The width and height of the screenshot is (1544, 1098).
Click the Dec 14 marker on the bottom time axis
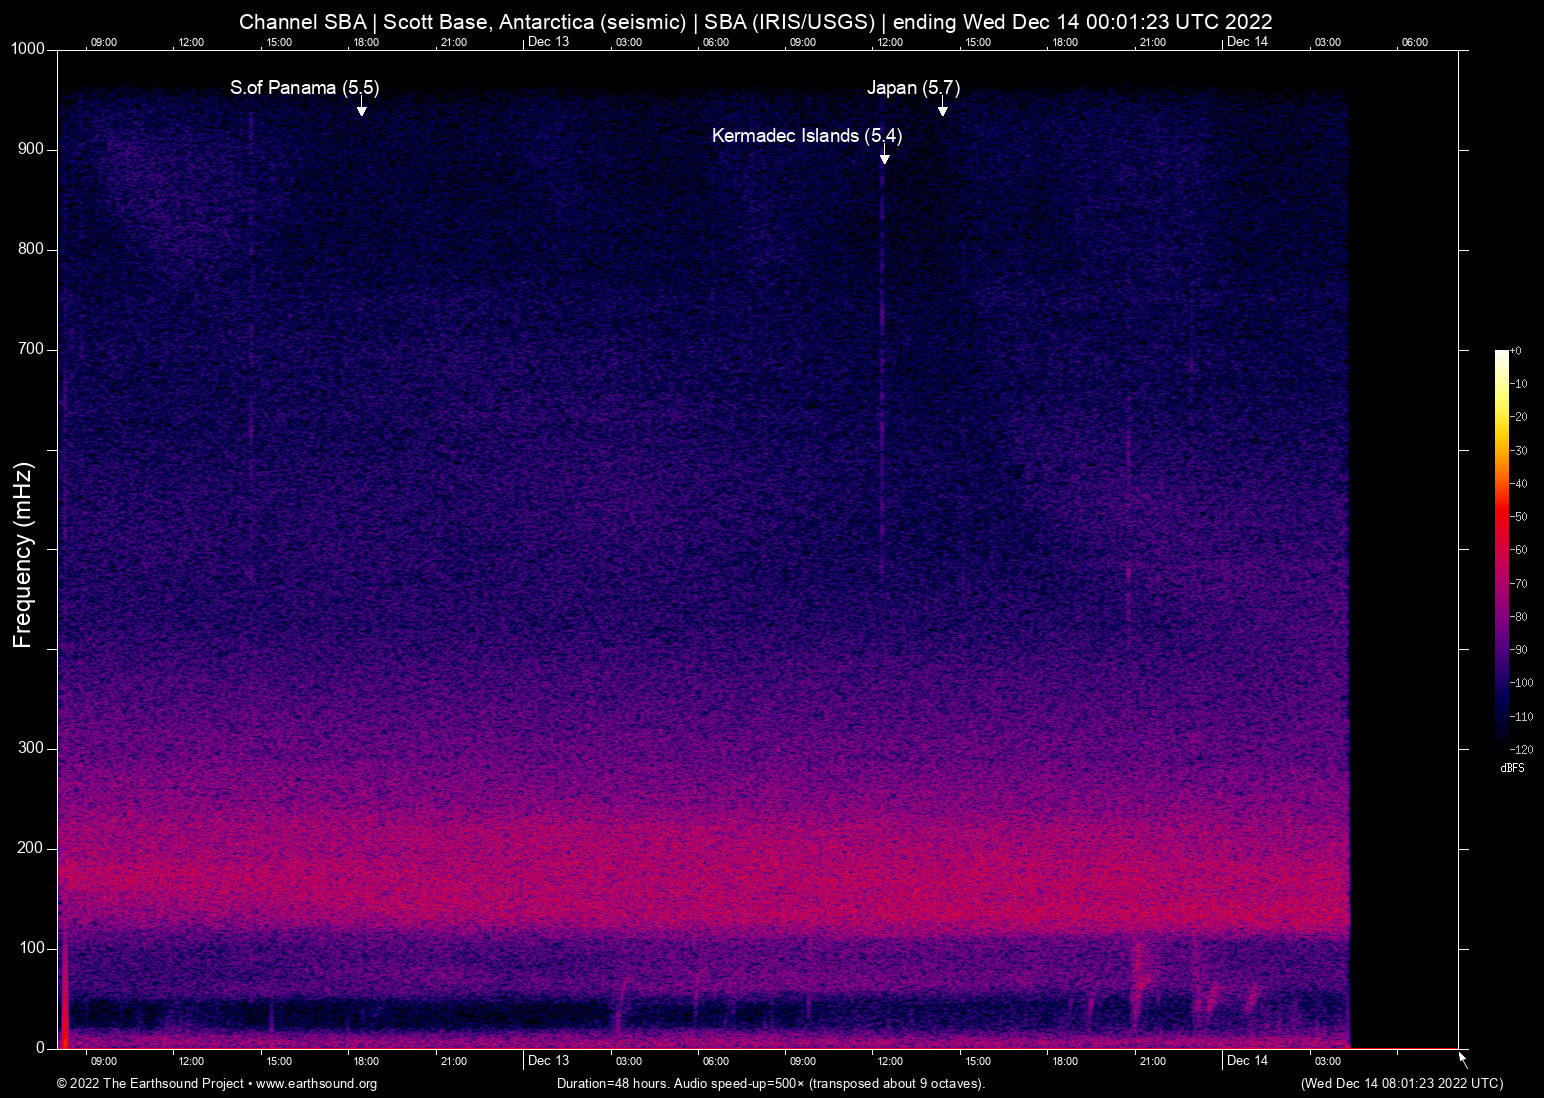pyautogui.click(x=1247, y=1061)
